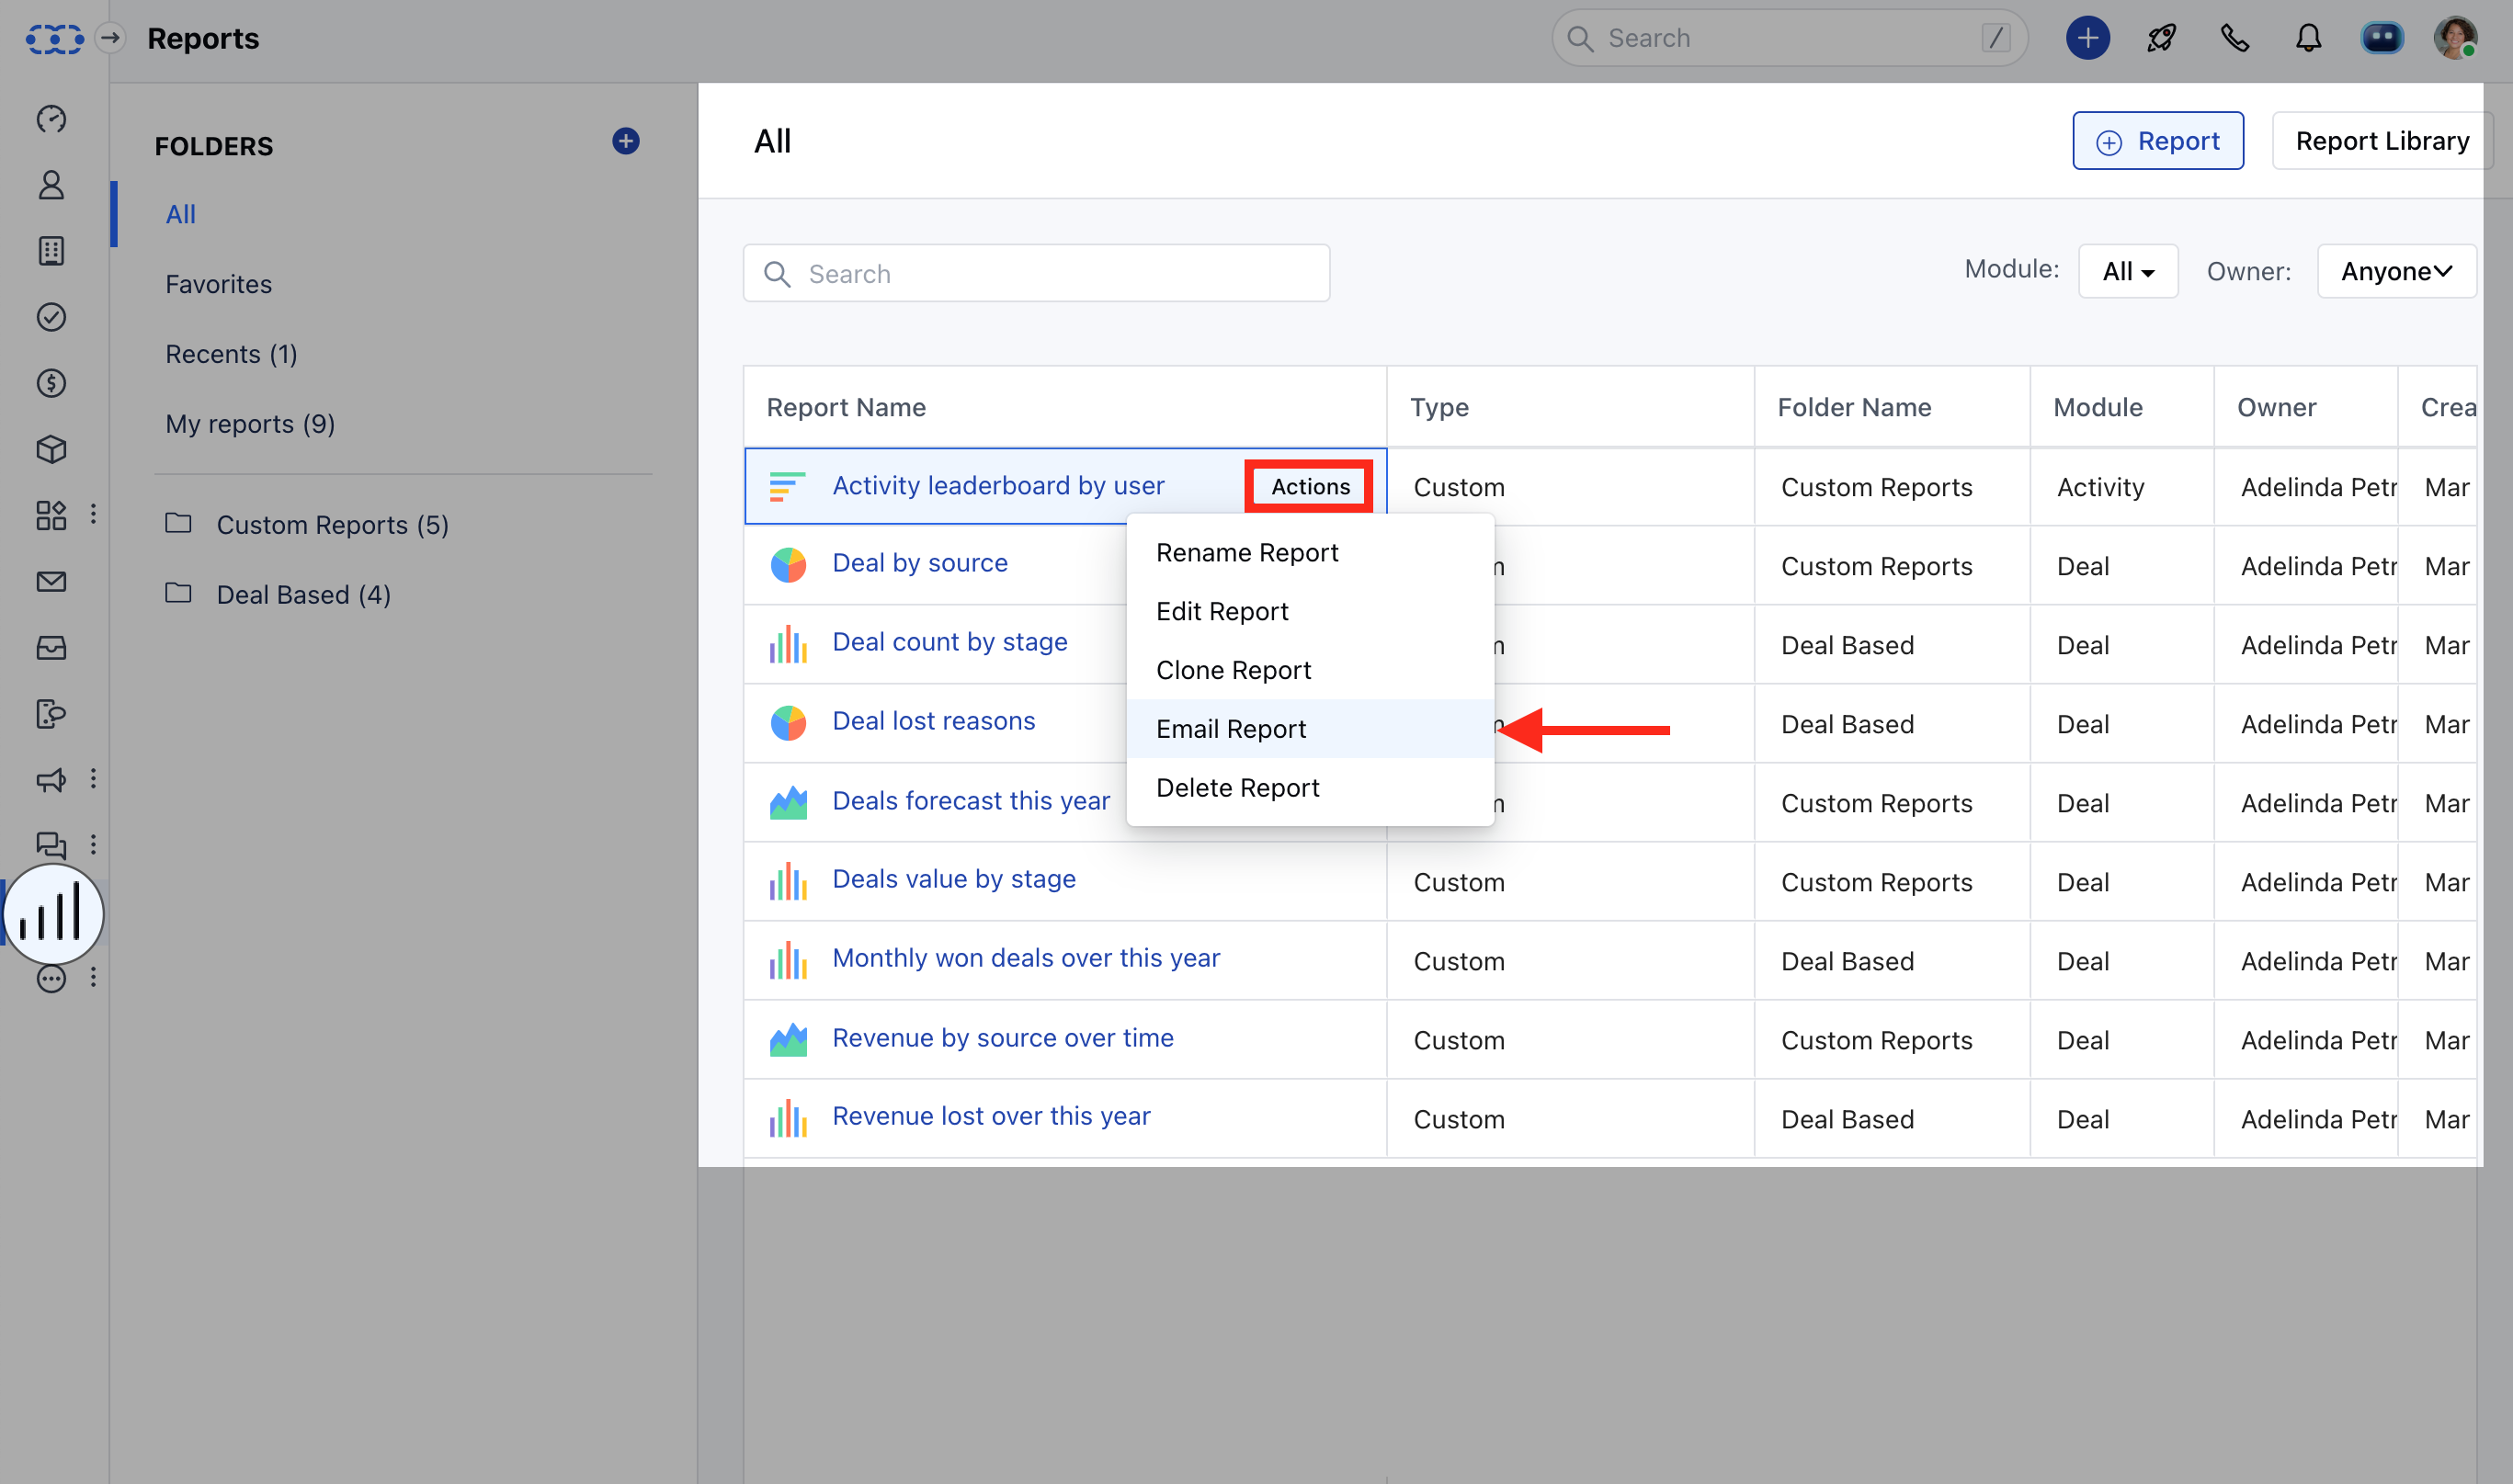Click the Report create button
This screenshot has width=2513, height=1484.
point(2158,141)
